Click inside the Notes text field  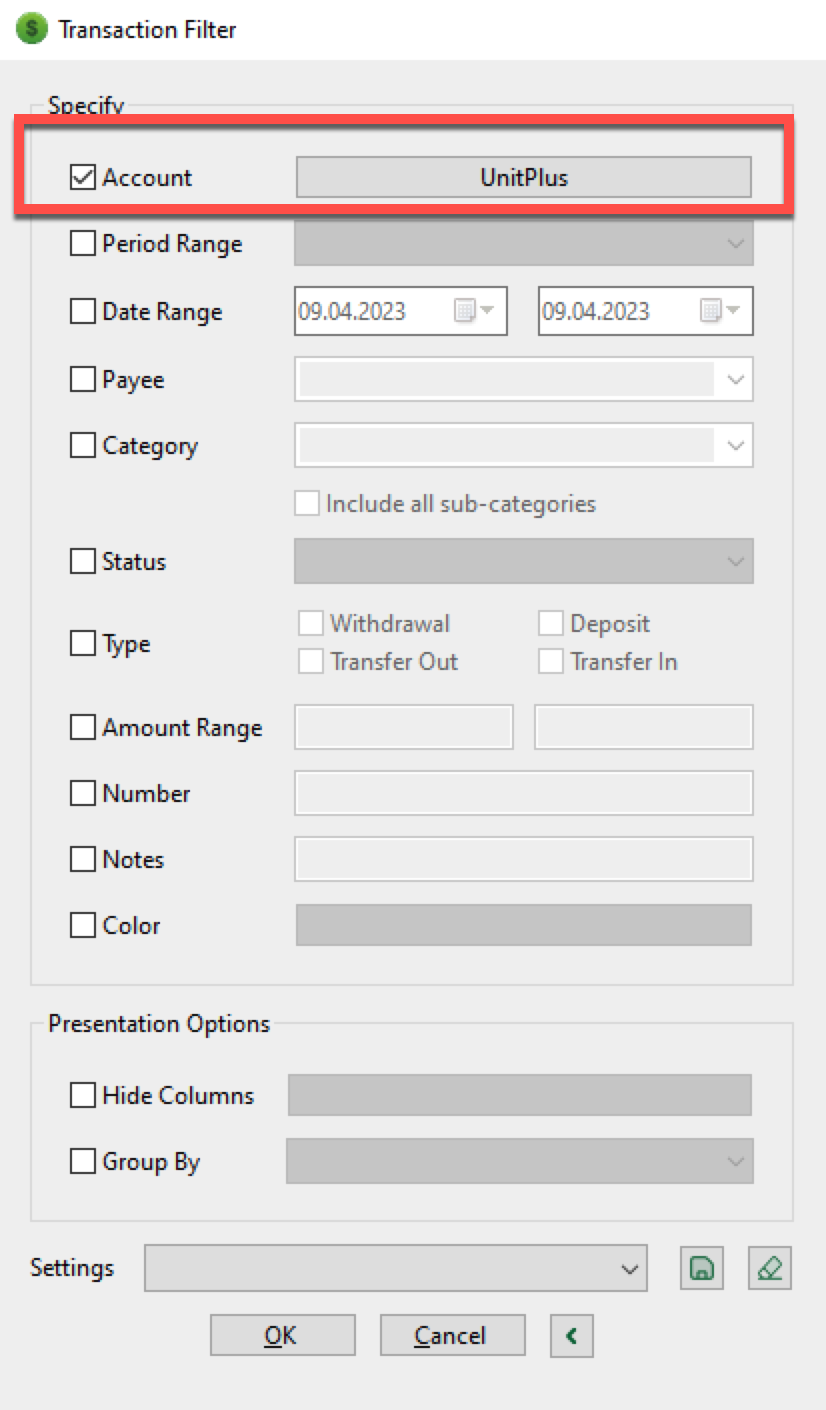tap(523, 858)
